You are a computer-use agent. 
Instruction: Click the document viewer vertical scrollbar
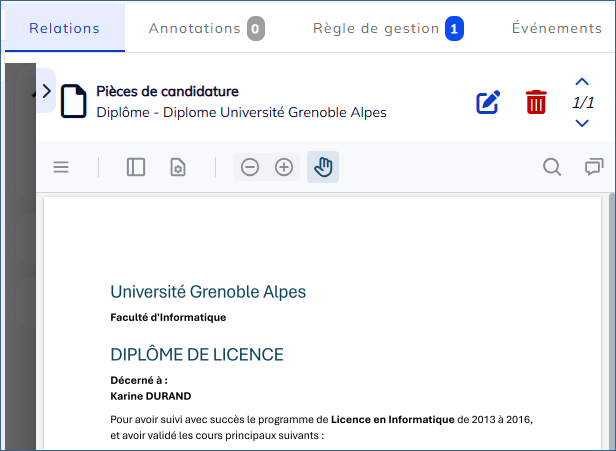611,321
